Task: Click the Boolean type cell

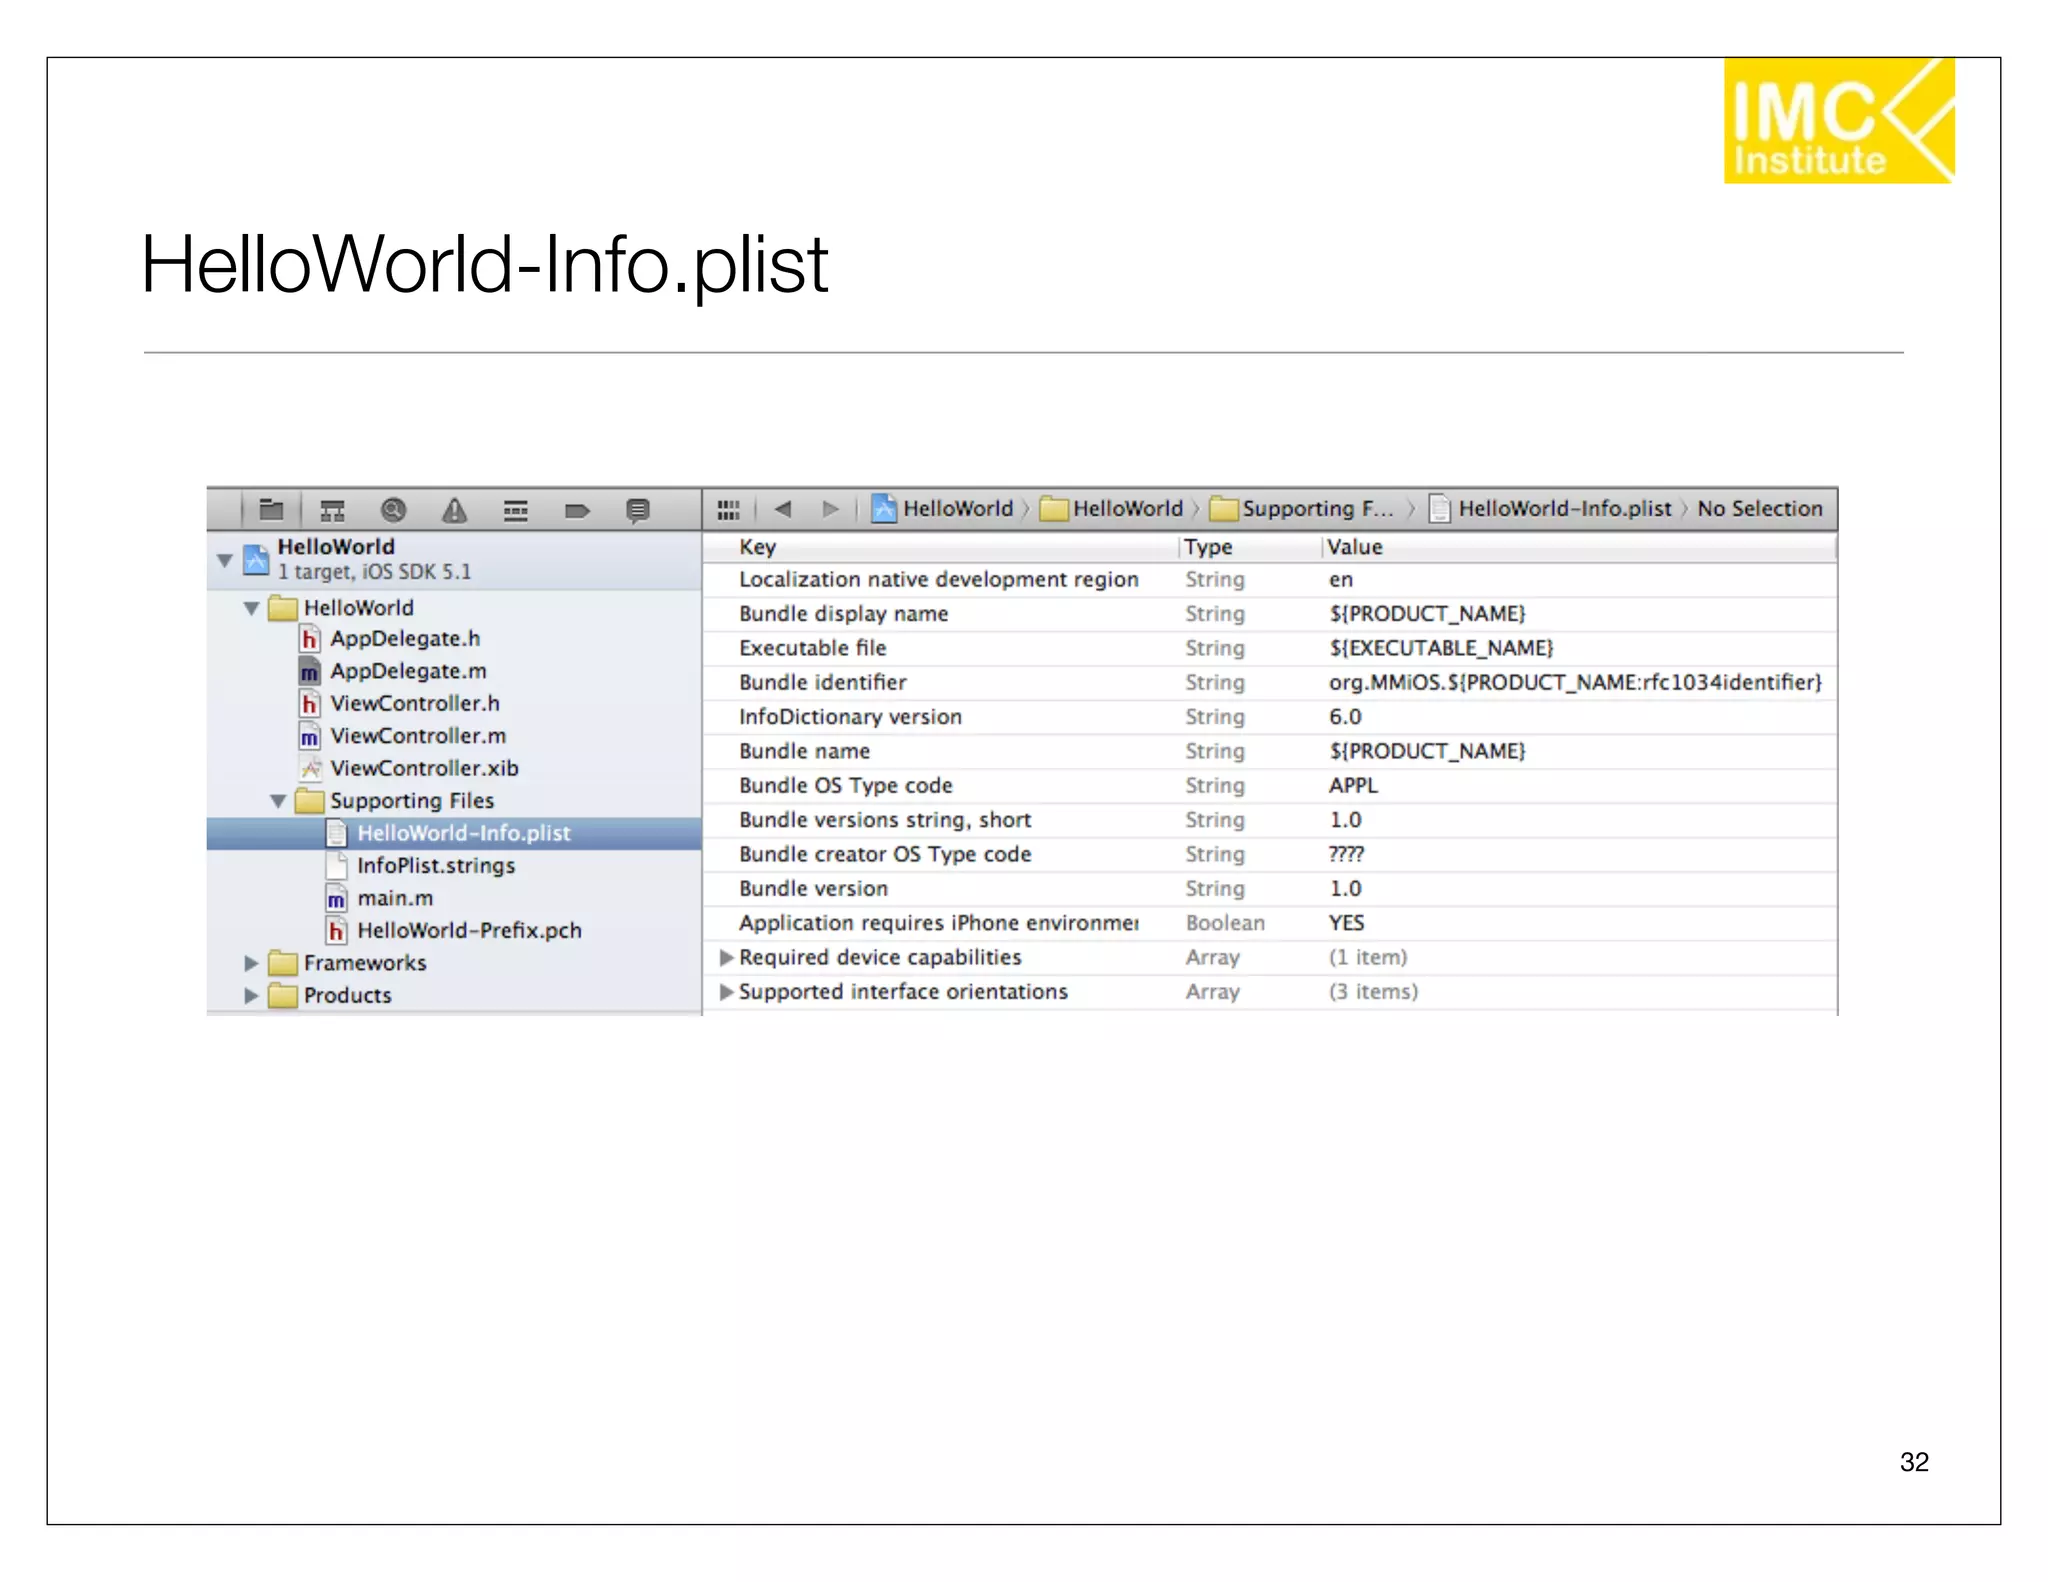Action: 1225,923
